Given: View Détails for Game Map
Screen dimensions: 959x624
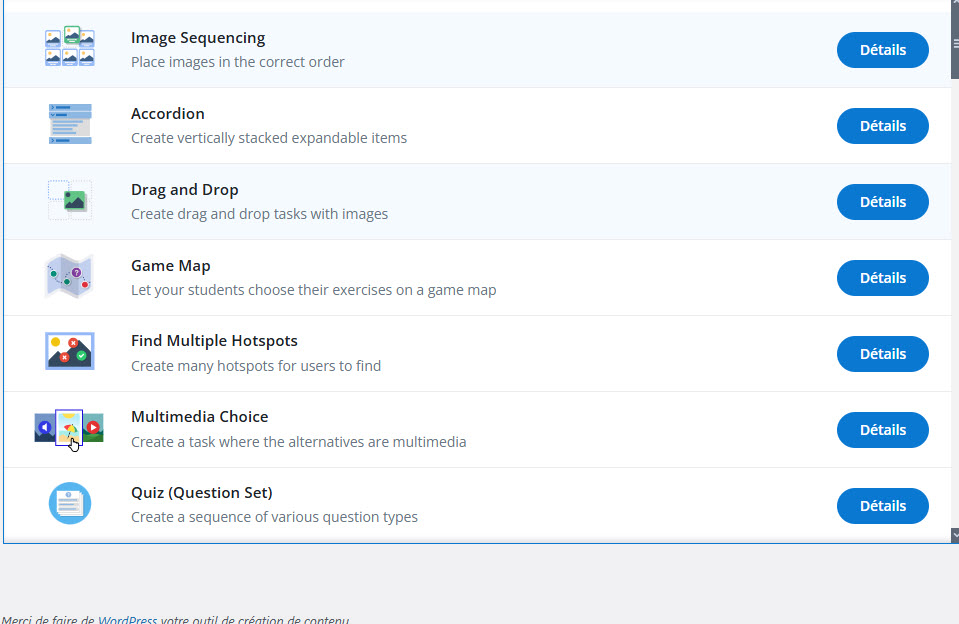Looking at the screenshot, I should (x=882, y=278).
